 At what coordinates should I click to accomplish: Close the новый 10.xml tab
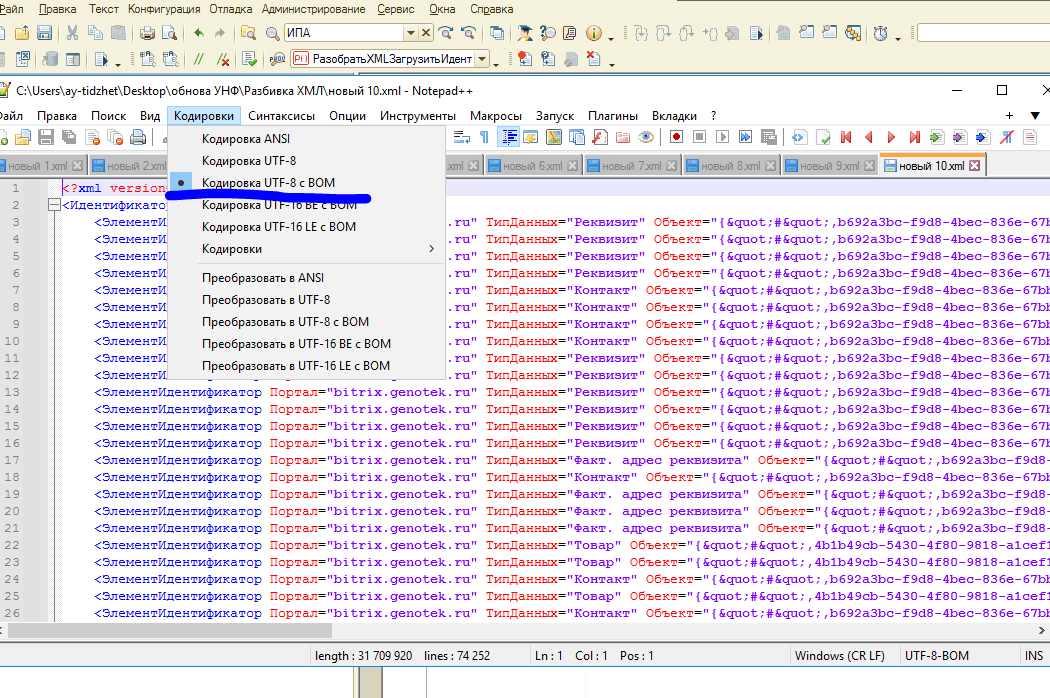(x=974, y=165)
